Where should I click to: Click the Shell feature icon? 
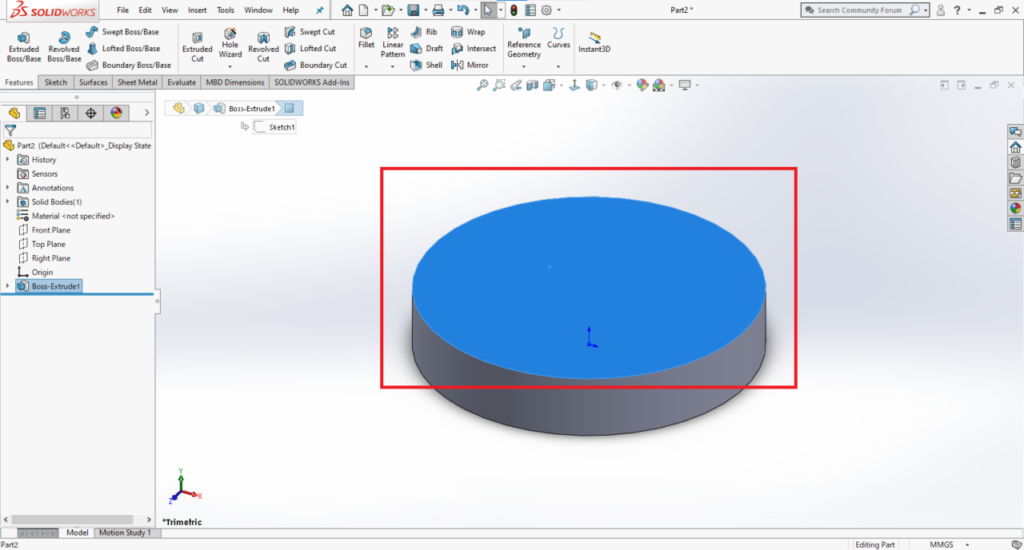coord(427,65)
